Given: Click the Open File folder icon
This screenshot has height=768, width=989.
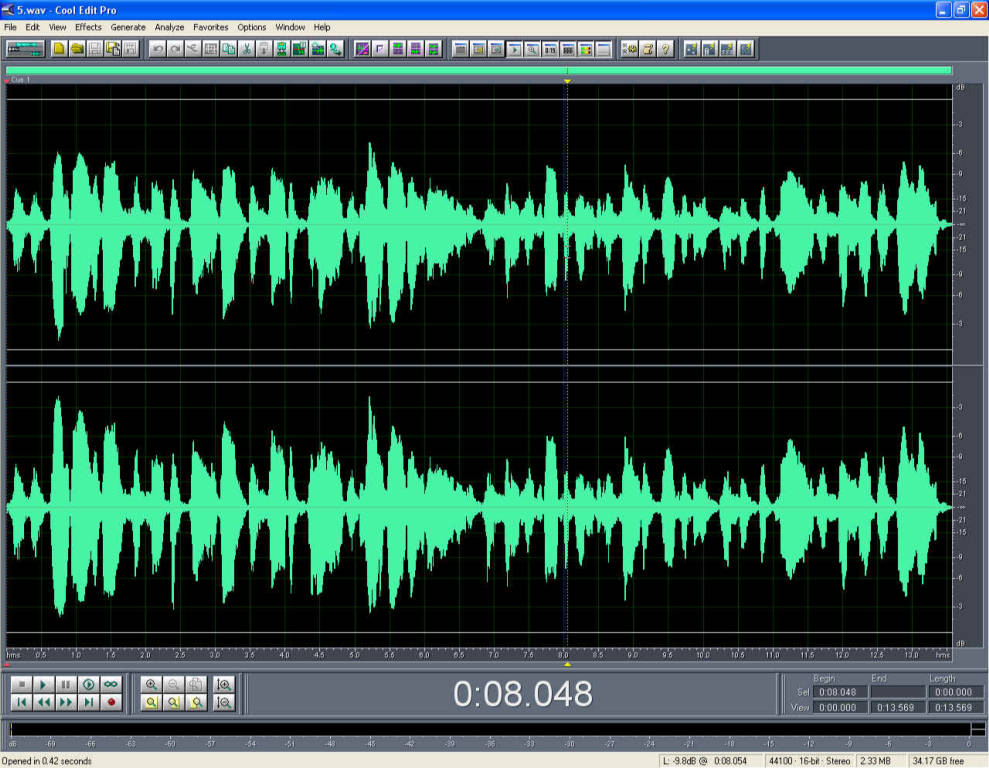Looking at the screenshot, I should [76, 48].
